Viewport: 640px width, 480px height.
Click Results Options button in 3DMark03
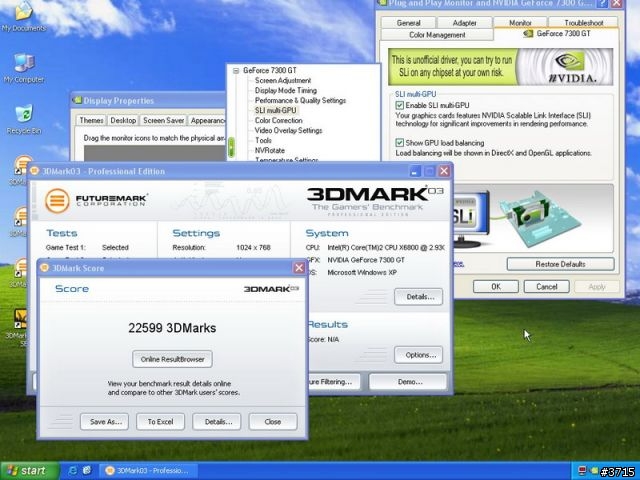click(x=418, y=355)
